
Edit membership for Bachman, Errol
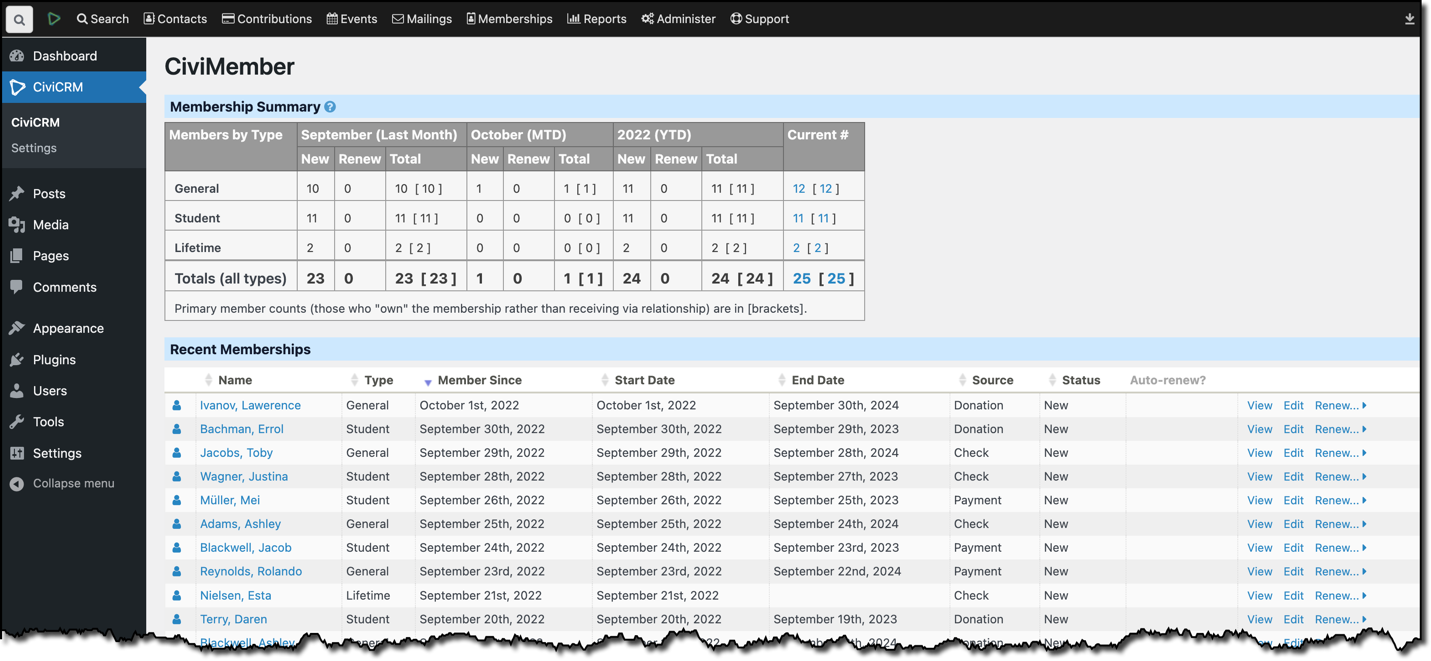point(1293,429)
